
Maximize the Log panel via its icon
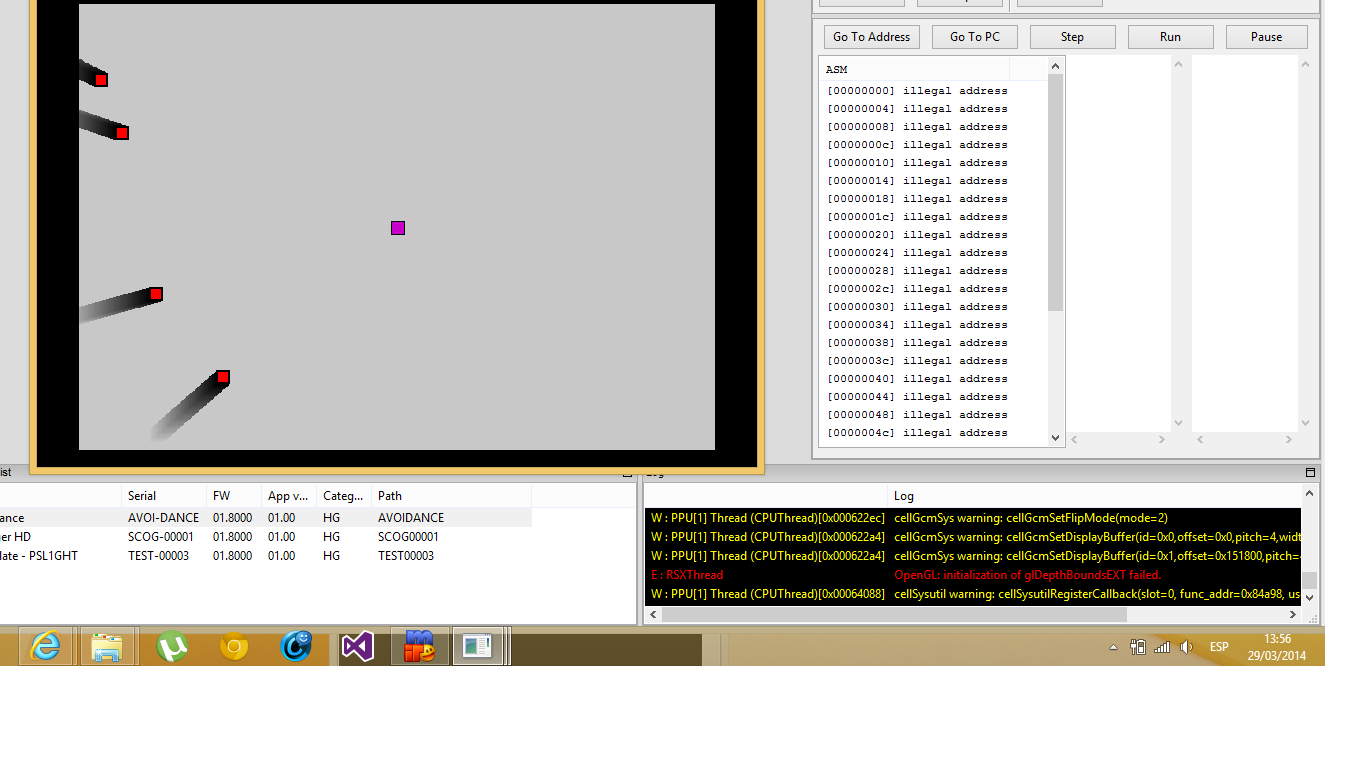pyautogui.click(x=1310, y=473)
